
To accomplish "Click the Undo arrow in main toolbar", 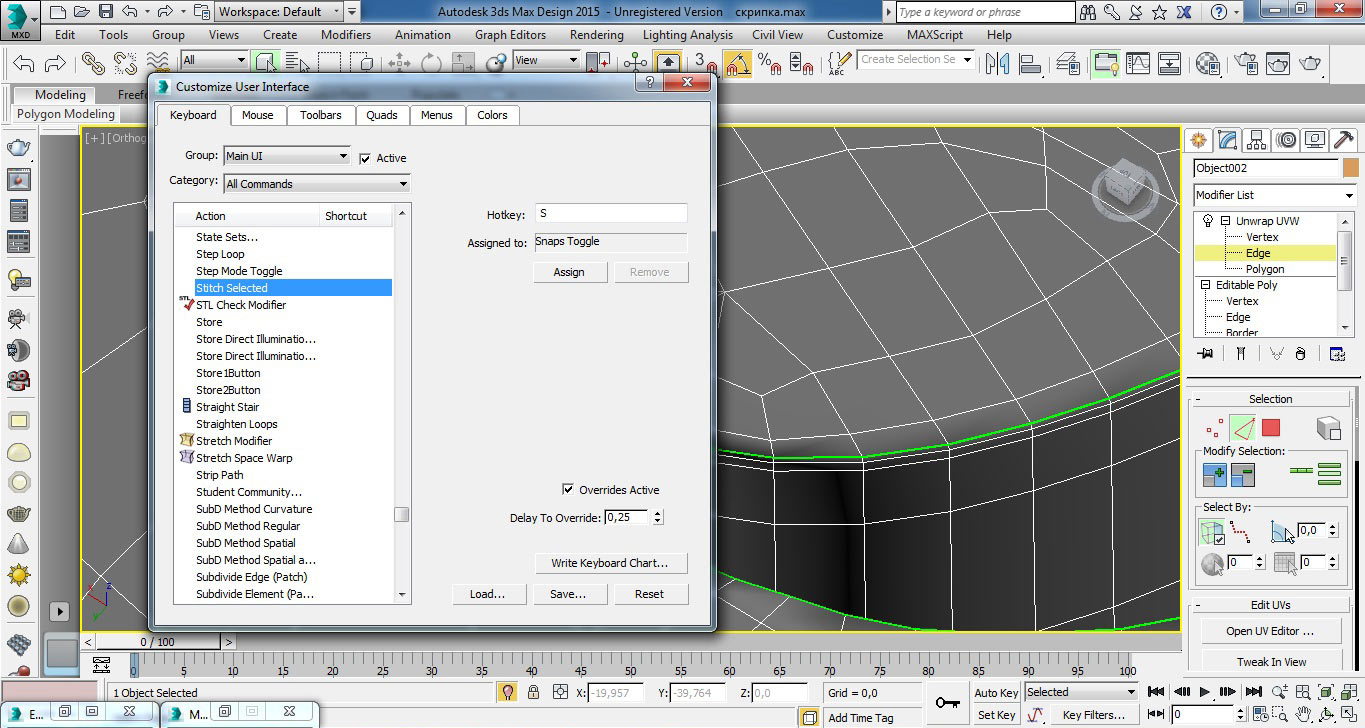I will coord(24,63).
